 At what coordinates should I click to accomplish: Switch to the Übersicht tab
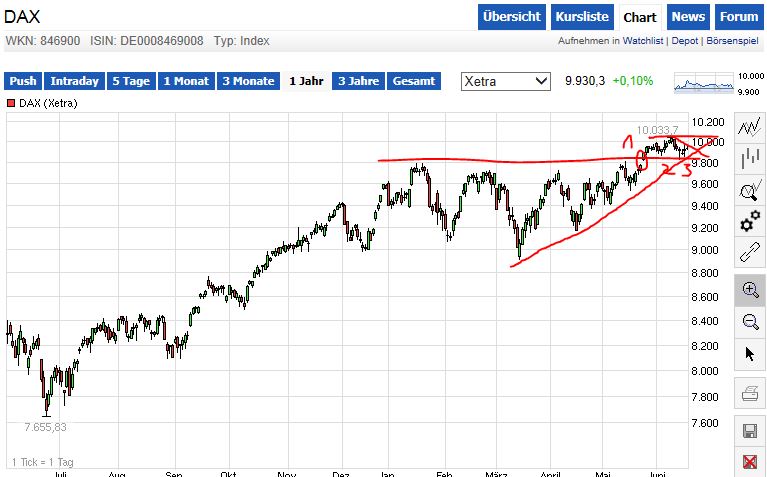pyautogui.click(x=511, y=17)
